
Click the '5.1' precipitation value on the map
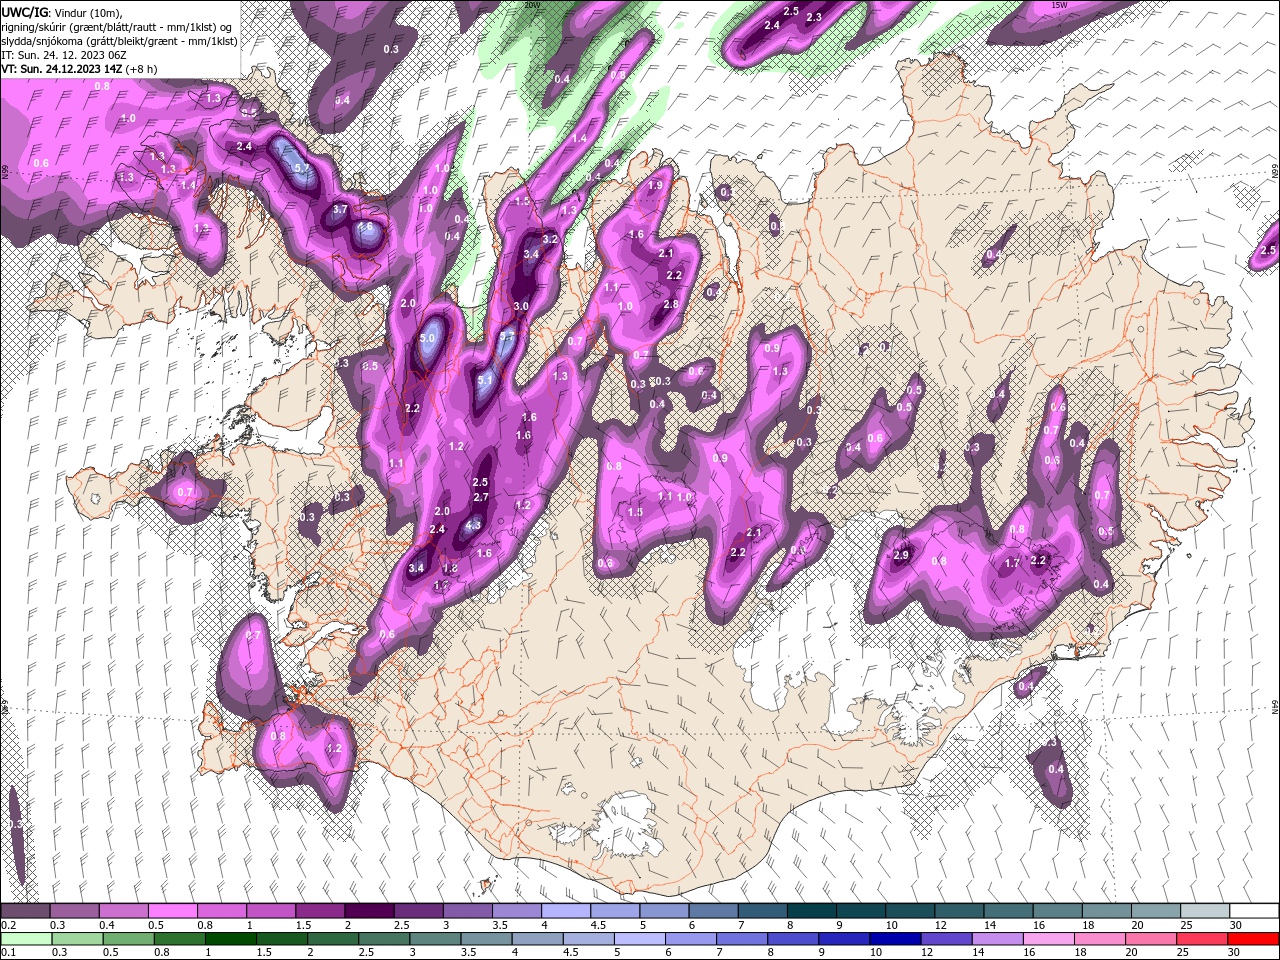click(x=486, y=380)
